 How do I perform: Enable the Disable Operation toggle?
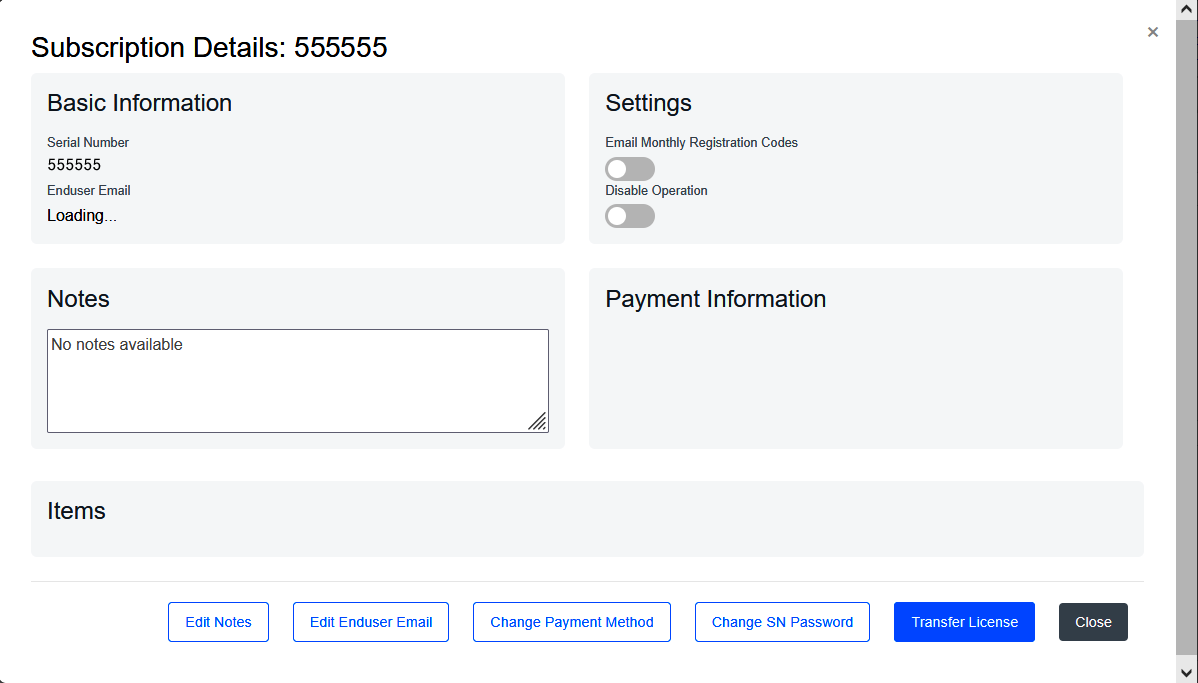[629, 215]
